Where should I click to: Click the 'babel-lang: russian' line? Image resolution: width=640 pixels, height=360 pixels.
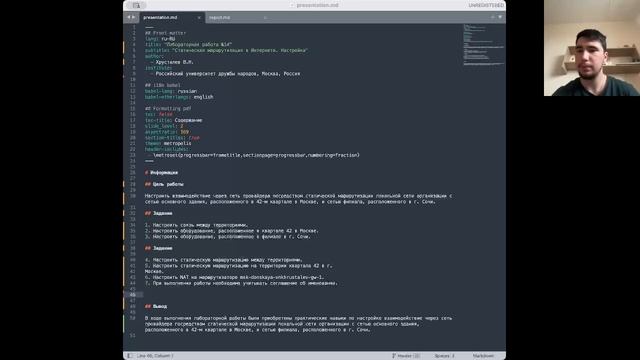(x=171, y=91)
